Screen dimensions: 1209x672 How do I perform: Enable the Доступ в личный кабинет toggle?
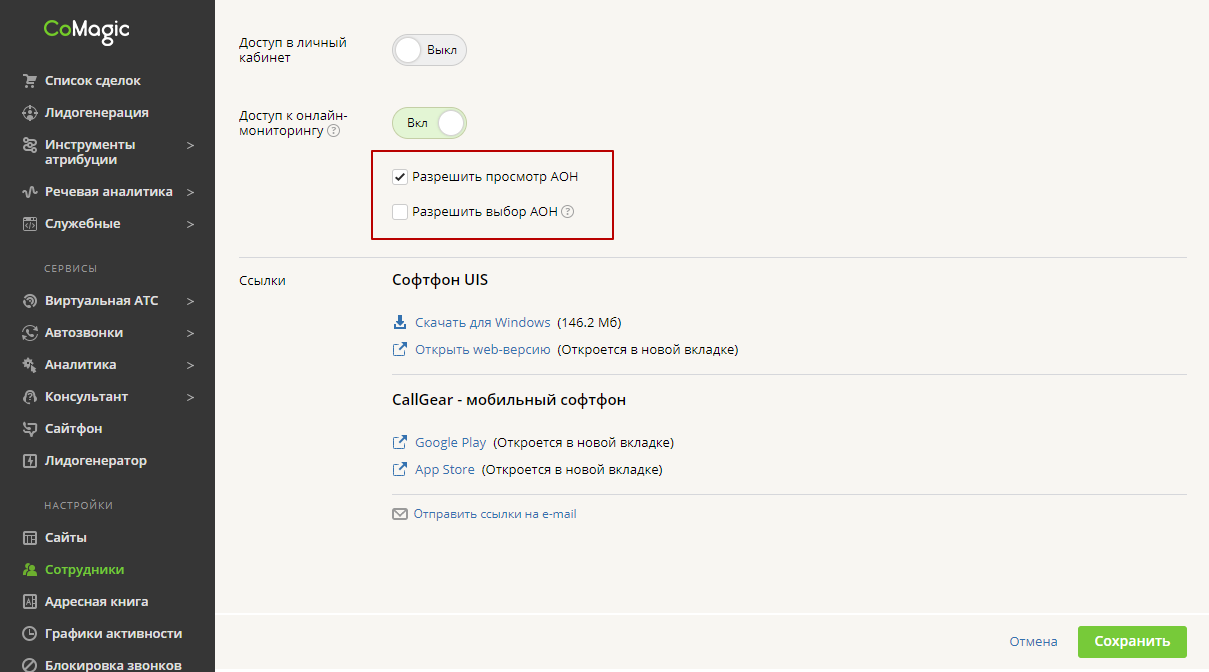coord(429,50)
